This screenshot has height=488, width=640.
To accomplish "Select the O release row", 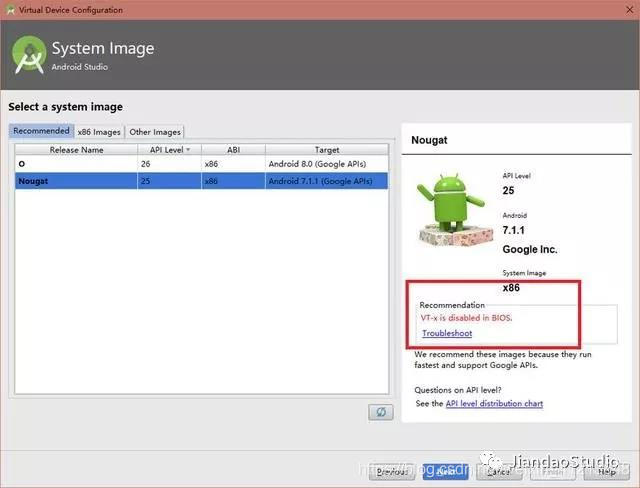I will [x=202, y=164].
